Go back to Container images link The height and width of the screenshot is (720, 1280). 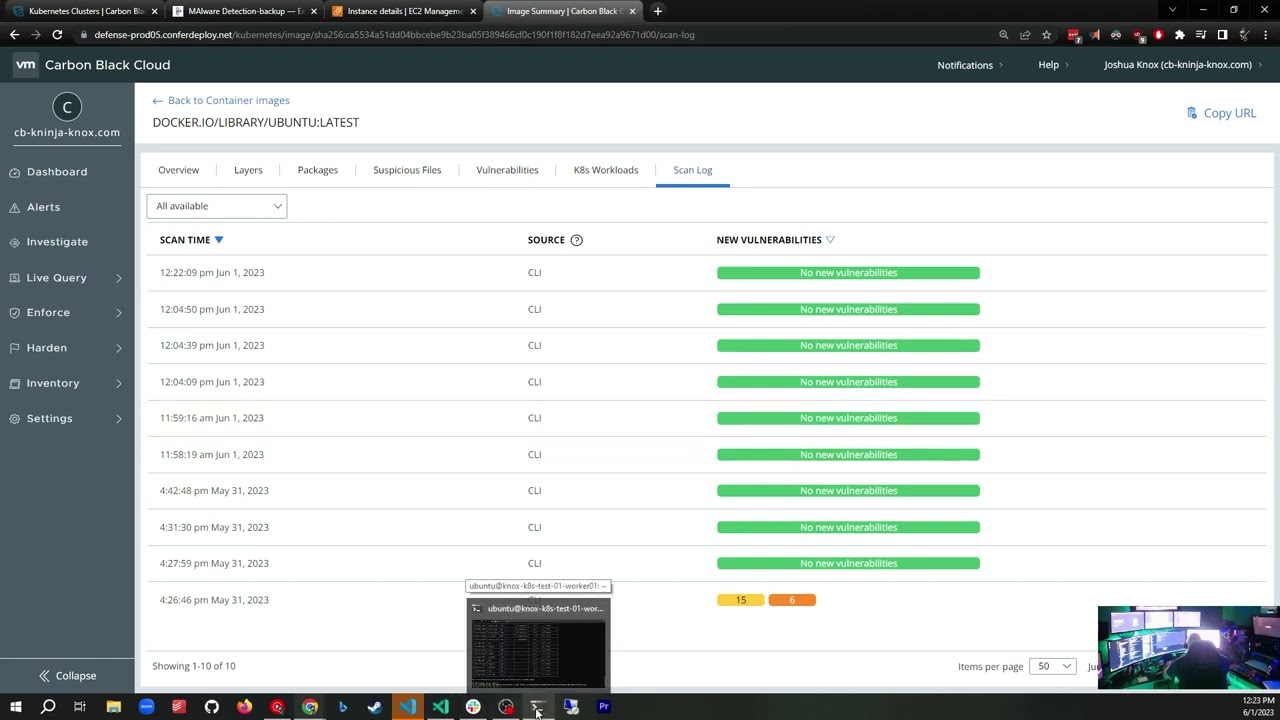tap(221, 100)
